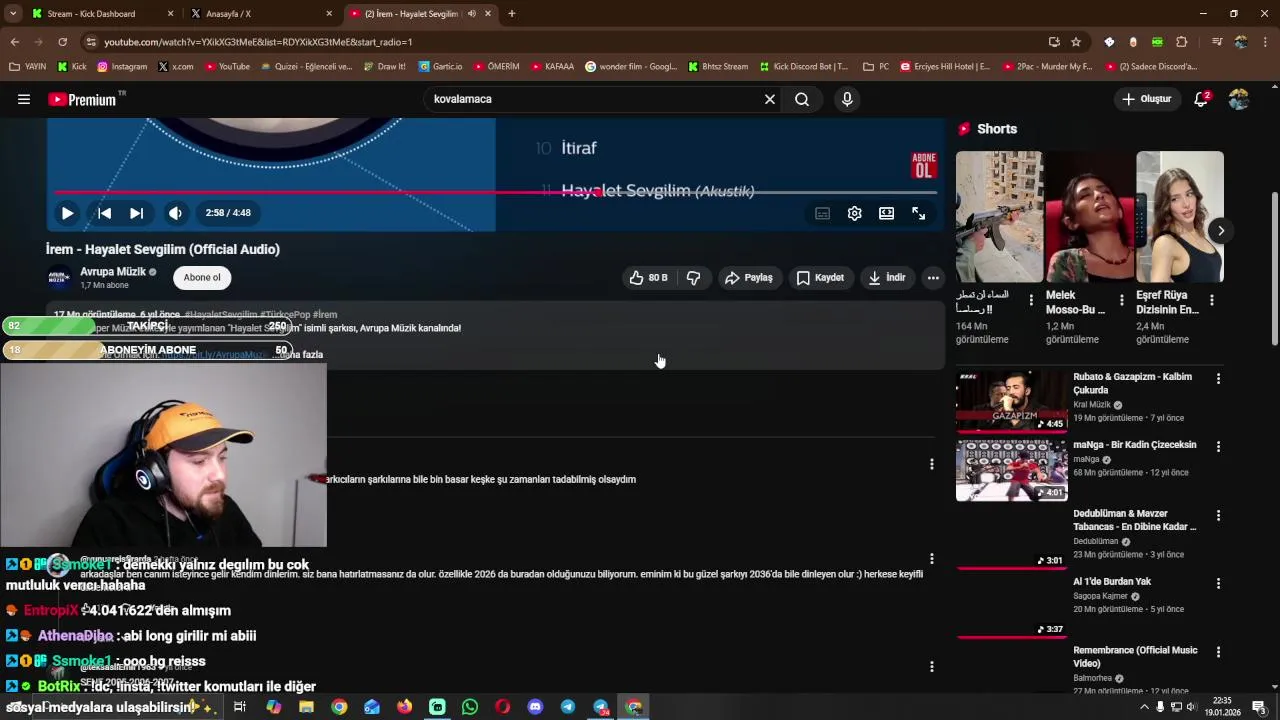Skip to next video in player
Screen dimensions: 1280x720
point(137,213)
